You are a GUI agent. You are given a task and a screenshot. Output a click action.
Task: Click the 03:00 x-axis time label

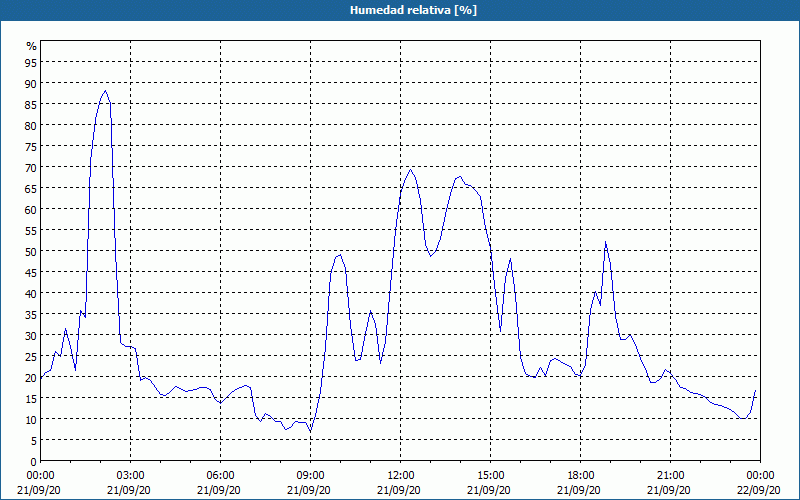coord(131,476)
